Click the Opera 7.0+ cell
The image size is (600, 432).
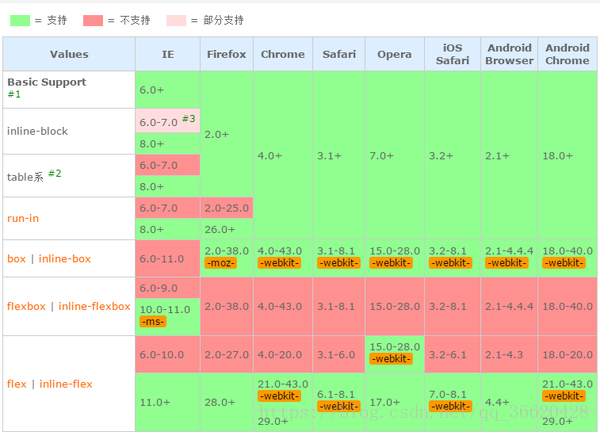tap(395, 156)
